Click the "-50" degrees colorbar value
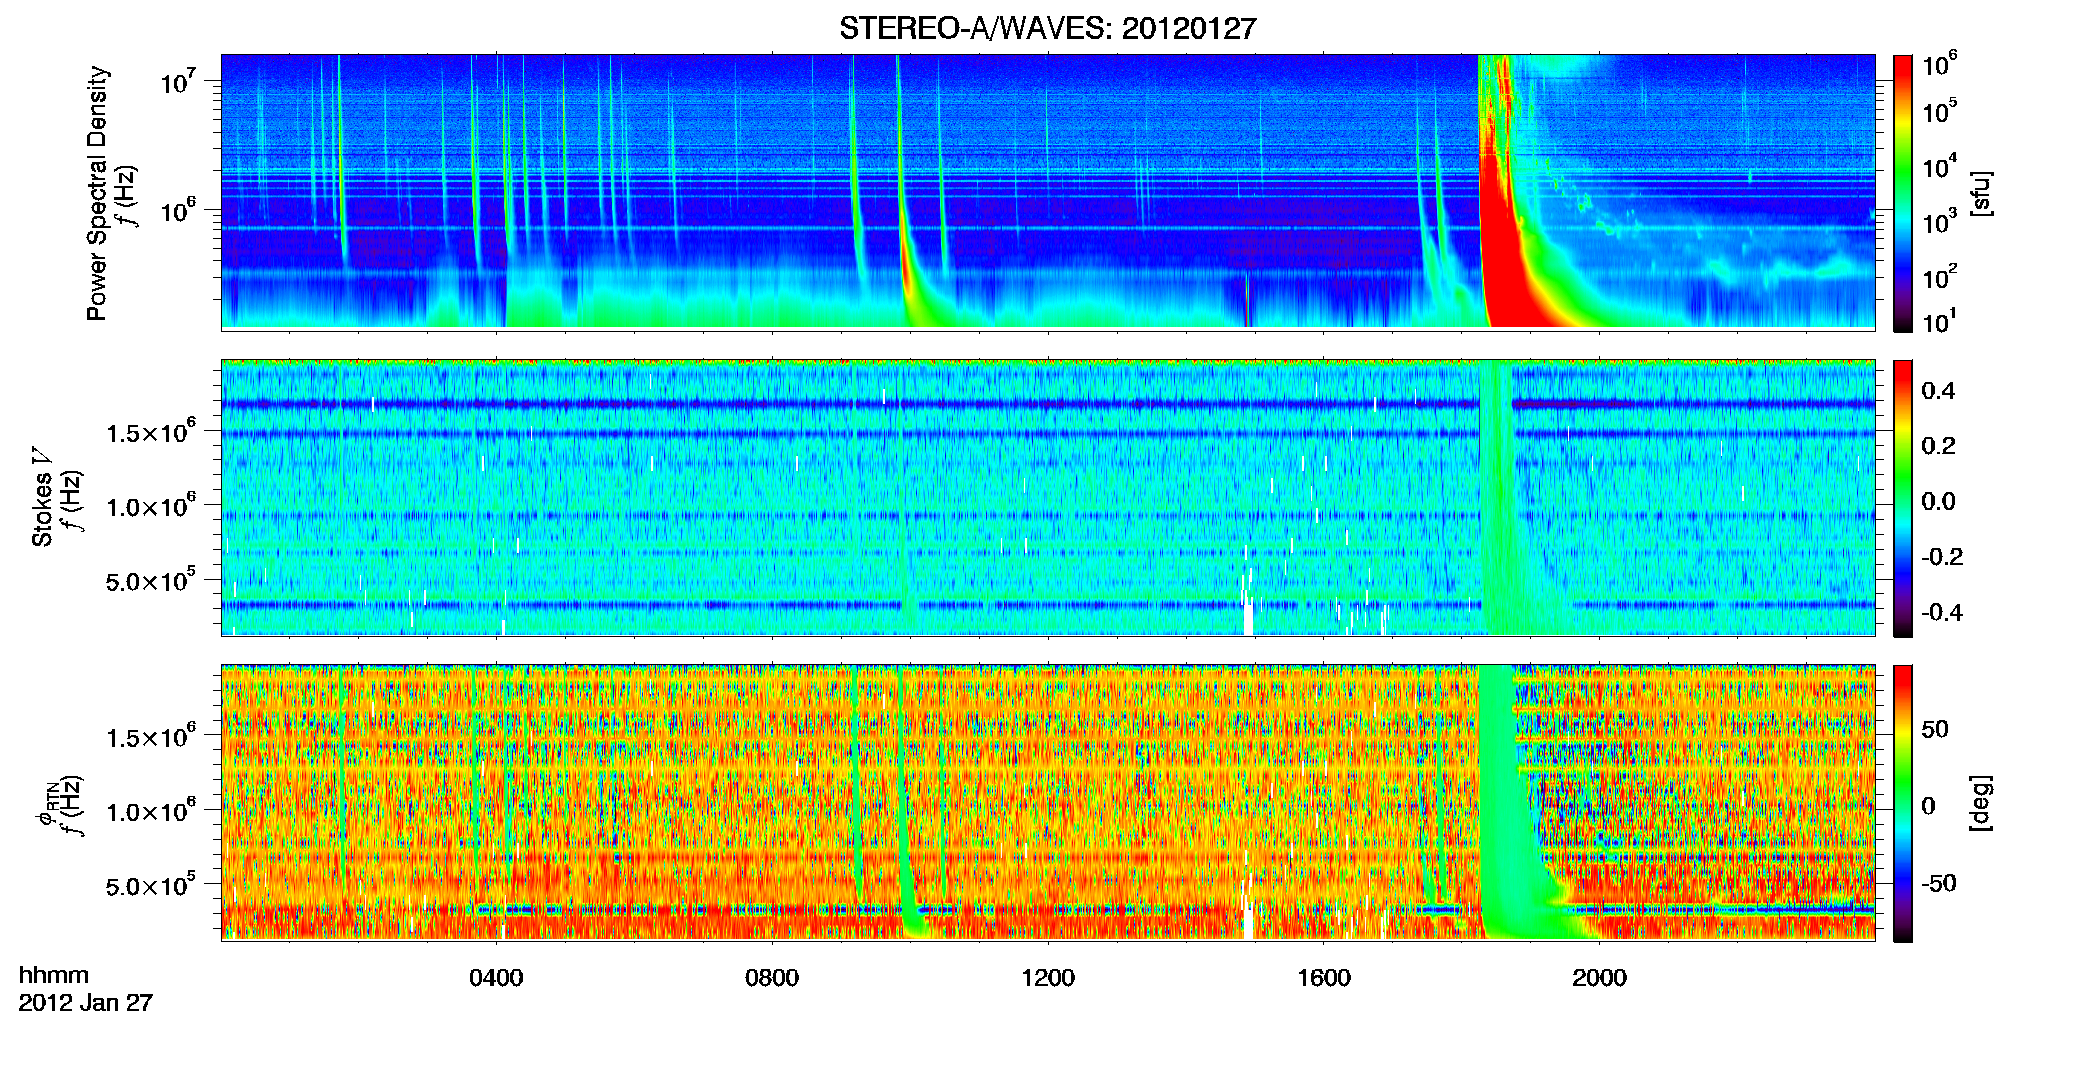This screenshot has width=2096, height=1080. (x=1938, y=883)
